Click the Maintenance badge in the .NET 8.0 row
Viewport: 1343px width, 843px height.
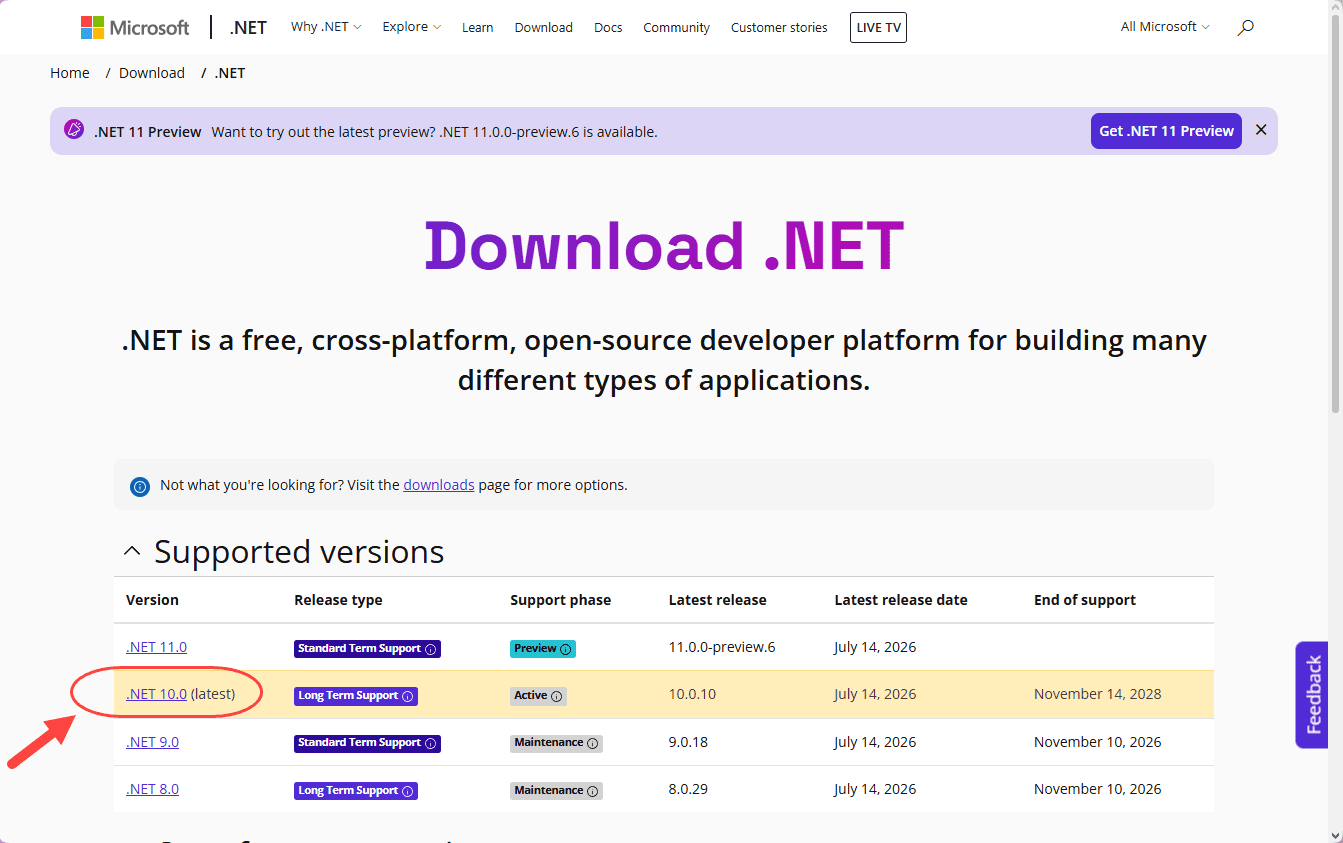pyautogui.click(x=556, y=790)
